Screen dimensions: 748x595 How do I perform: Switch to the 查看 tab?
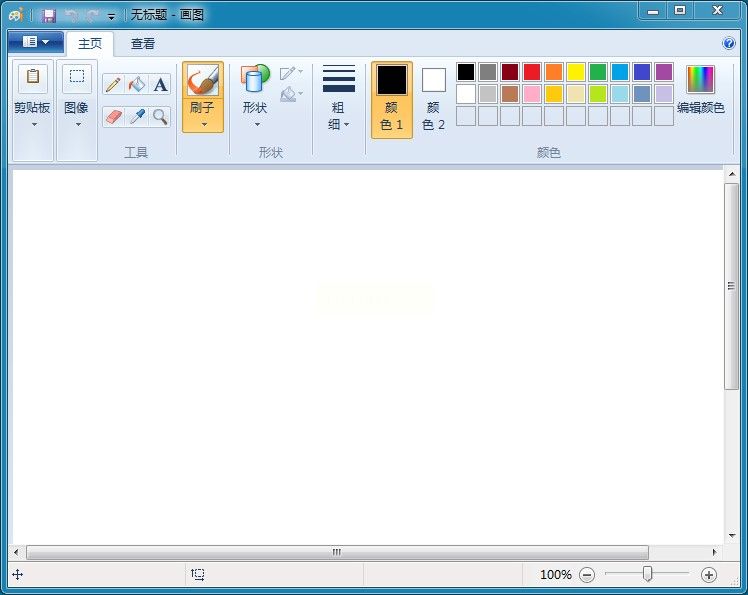coord(143,44)
